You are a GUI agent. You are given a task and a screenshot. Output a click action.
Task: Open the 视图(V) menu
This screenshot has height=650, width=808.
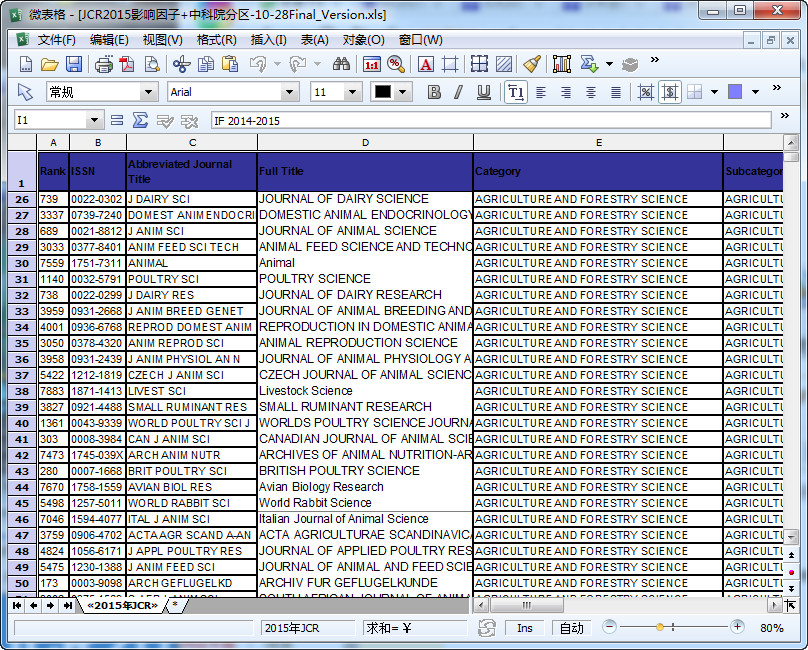[x=162, y=40]
